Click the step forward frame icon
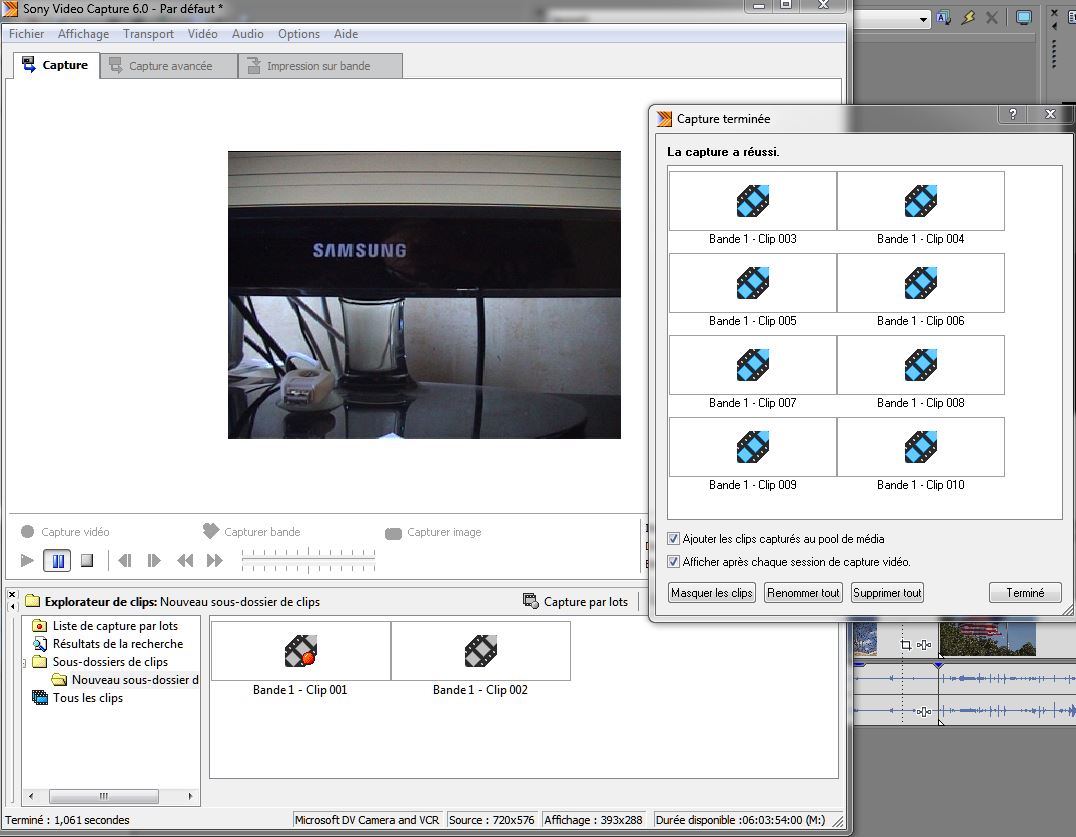This screenshot has width=1076, height=837. pos(154,561)
